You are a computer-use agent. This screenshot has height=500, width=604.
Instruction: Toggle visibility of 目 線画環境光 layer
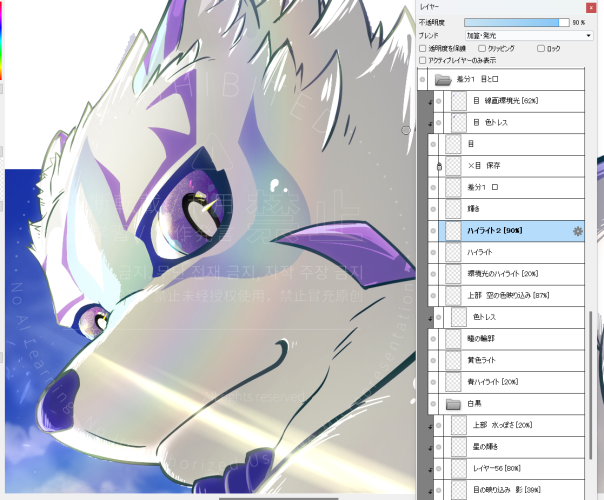pos(438,101)
